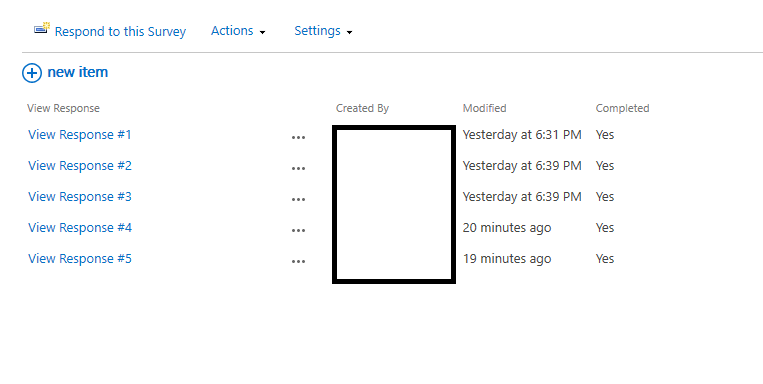This screenshot has height=384, width=763.
Task: Click Modified time for Response #3
Action: (522, 197)
